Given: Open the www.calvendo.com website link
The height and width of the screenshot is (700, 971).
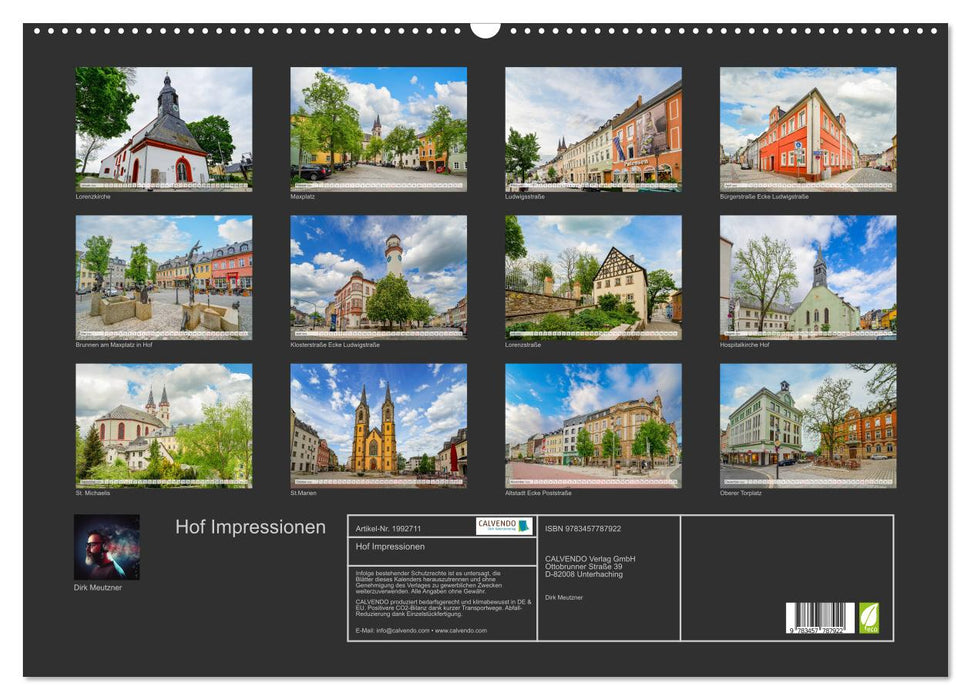Looking at the screenshot, I should click(463, 632).
